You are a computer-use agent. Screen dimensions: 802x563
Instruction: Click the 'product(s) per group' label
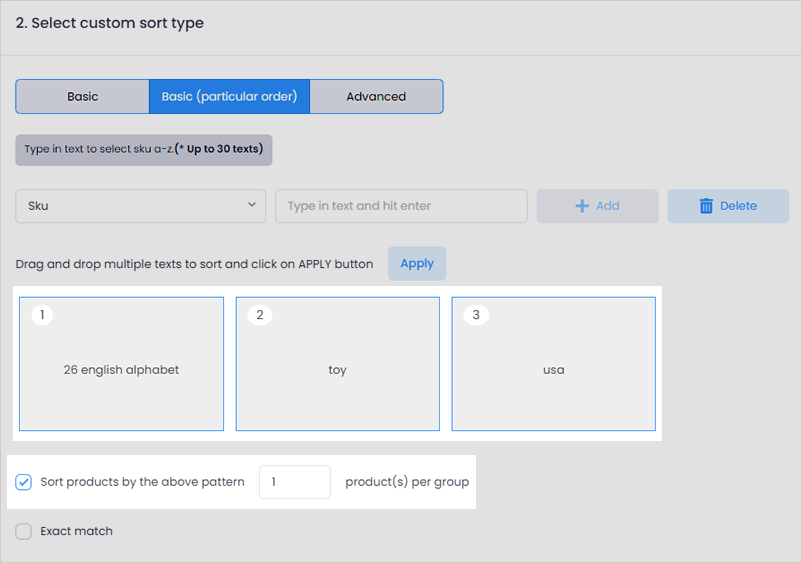(x=407, y=482)
